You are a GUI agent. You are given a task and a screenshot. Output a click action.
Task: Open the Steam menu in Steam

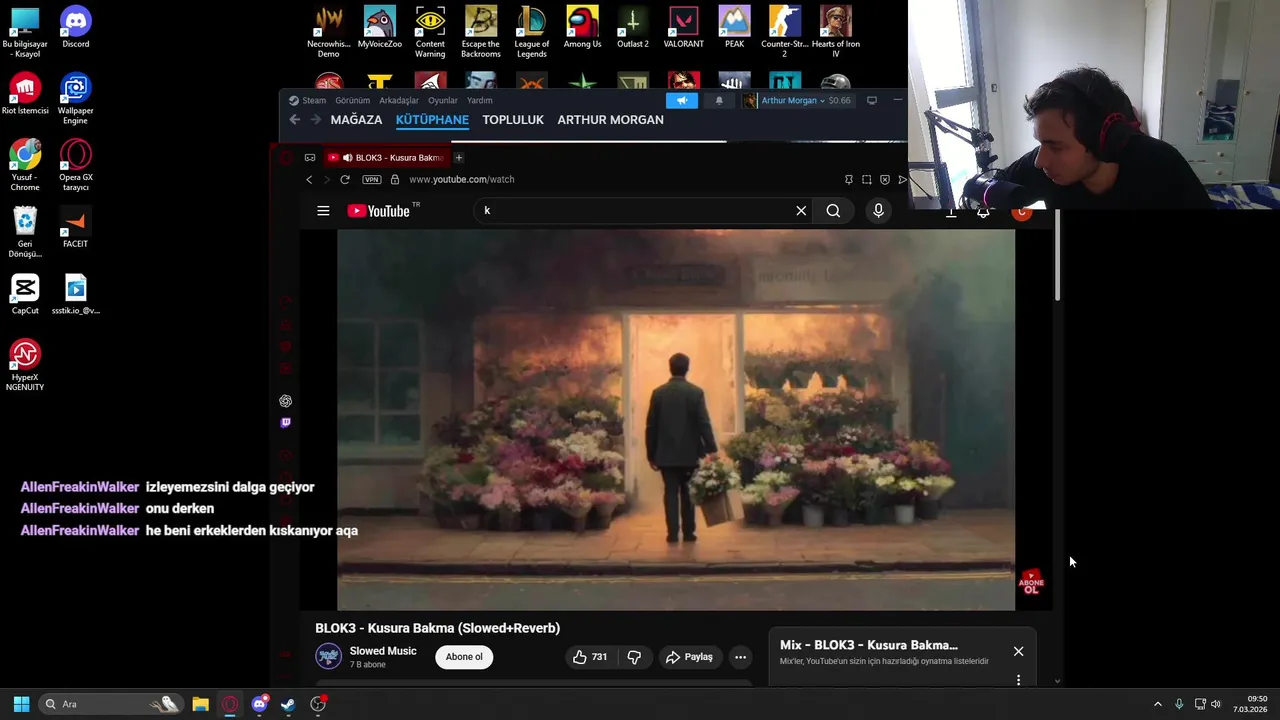point(307,100)
